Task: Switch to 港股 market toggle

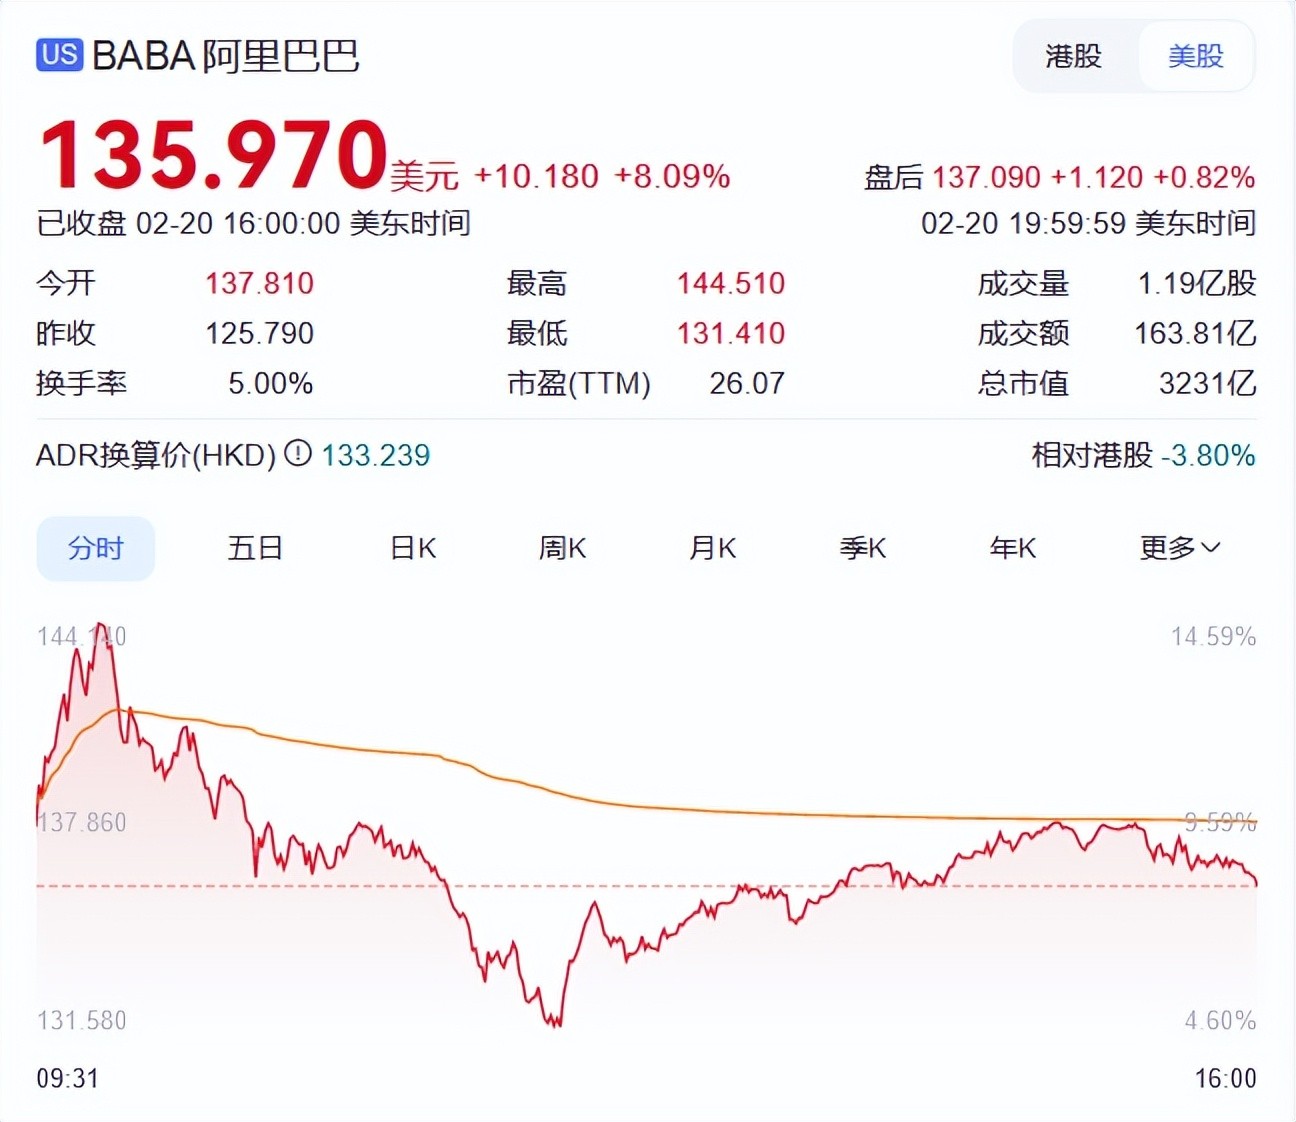Action: [x=1073, y=56]
